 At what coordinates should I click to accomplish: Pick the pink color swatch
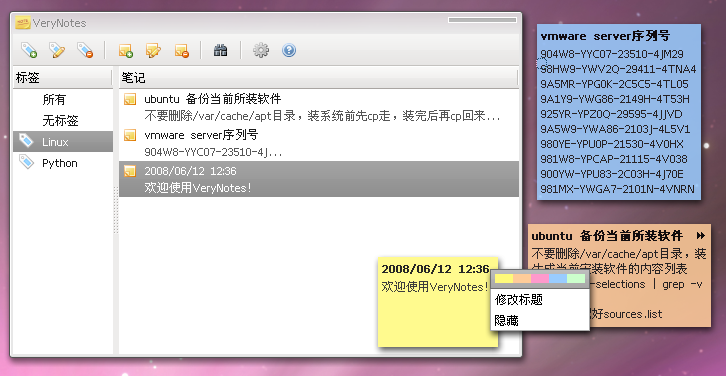point(540,279)
